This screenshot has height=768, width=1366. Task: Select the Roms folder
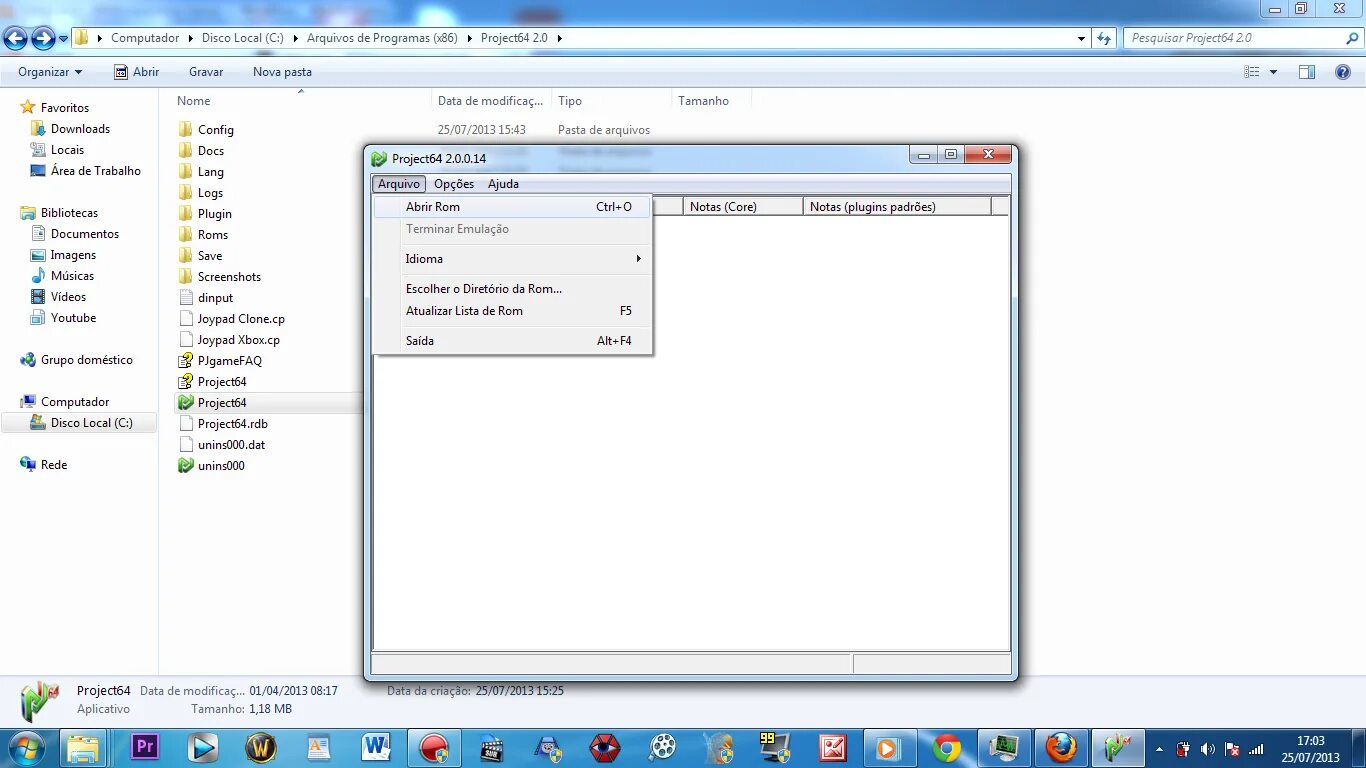[203, 235]
